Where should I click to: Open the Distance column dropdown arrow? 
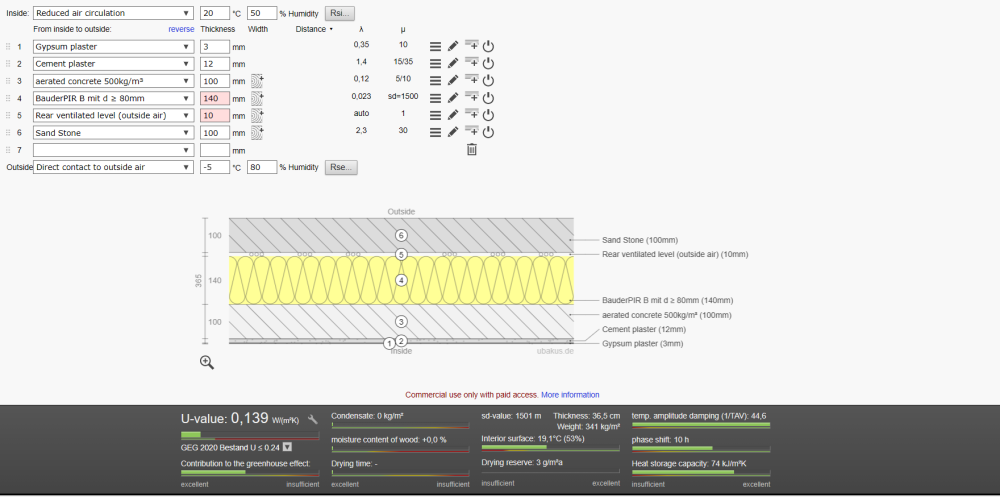click(331, 29)
